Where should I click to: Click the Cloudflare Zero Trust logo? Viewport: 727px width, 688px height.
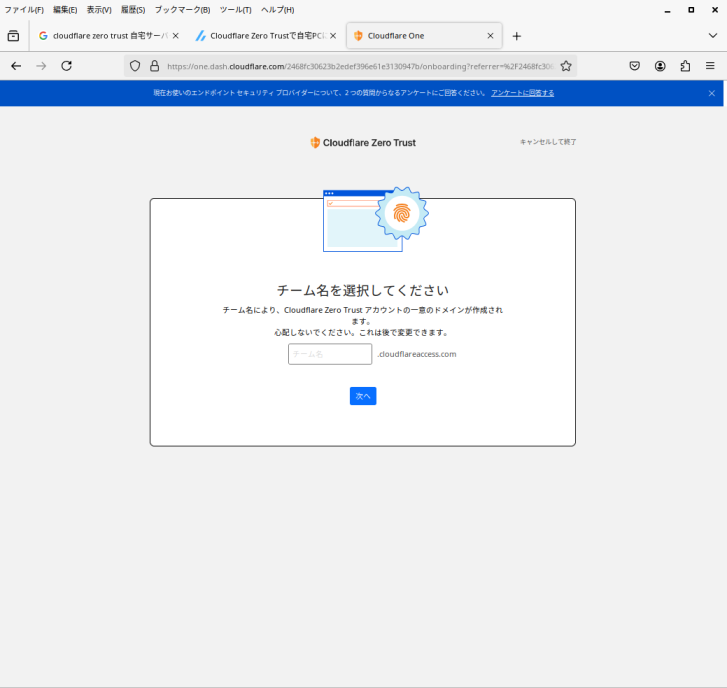[x=363, y=143]
